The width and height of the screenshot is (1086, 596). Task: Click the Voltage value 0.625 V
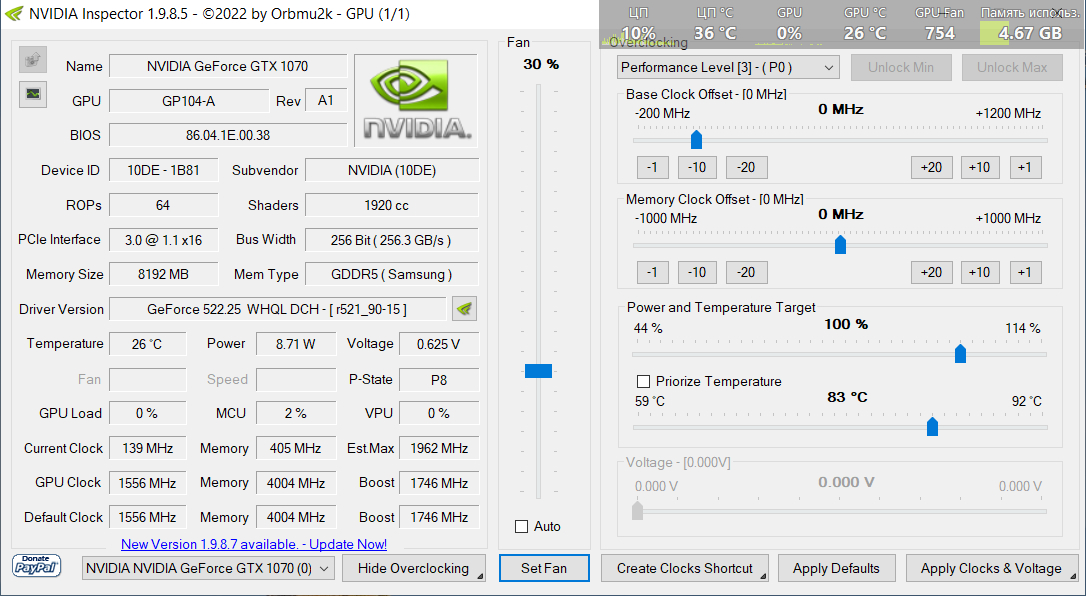[438, 344]
